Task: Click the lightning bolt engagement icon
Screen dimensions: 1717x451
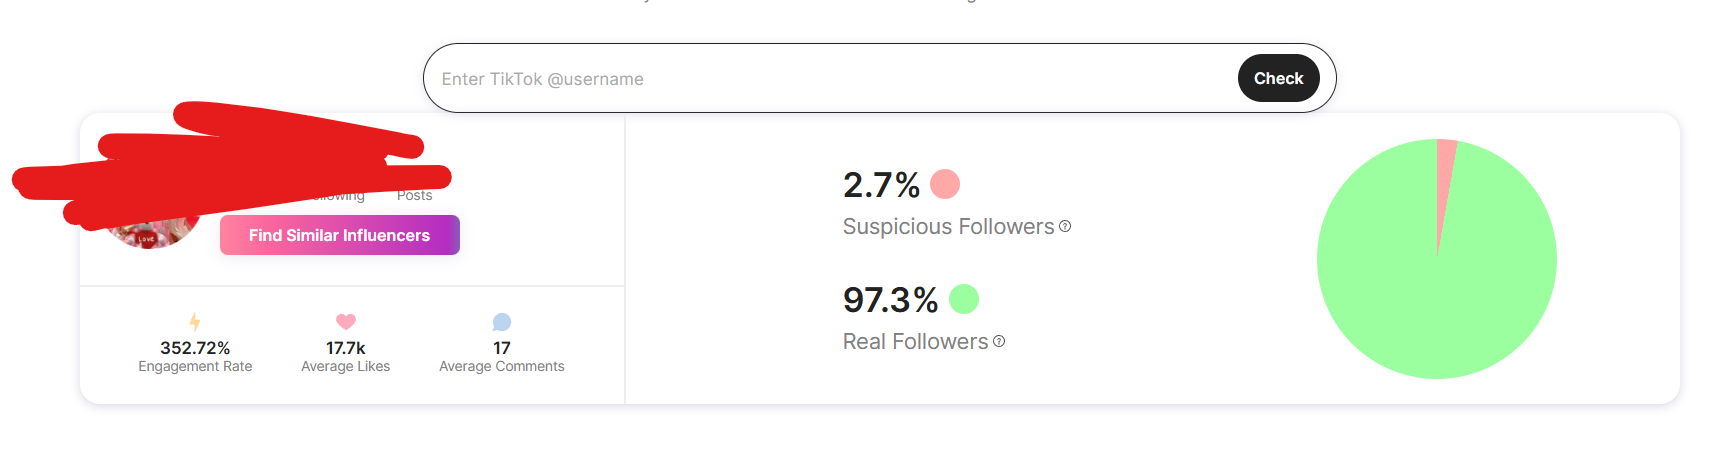Action: coord(195,322)
